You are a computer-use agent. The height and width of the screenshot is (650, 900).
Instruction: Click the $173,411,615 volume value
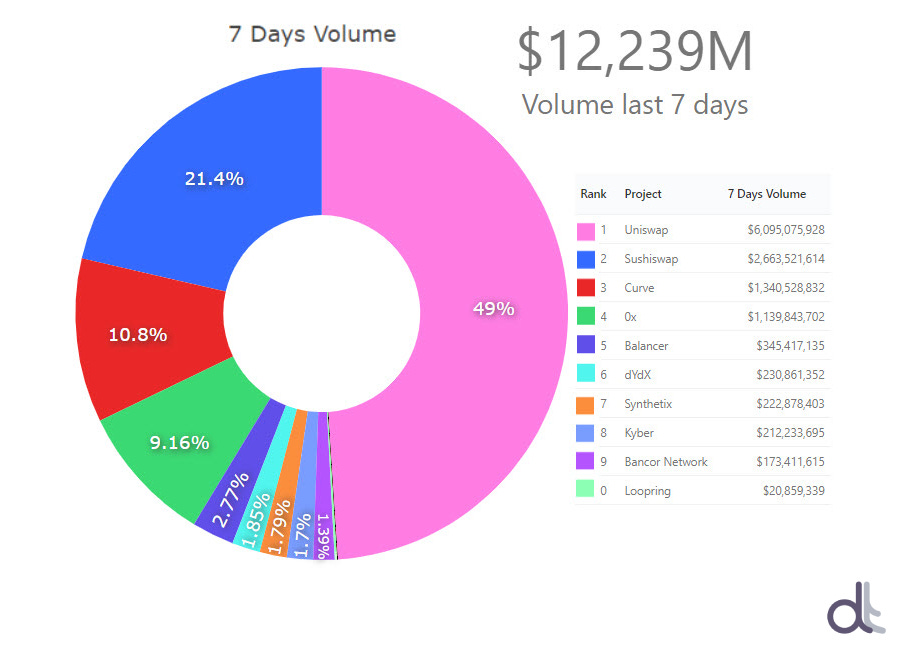(790, 462)
